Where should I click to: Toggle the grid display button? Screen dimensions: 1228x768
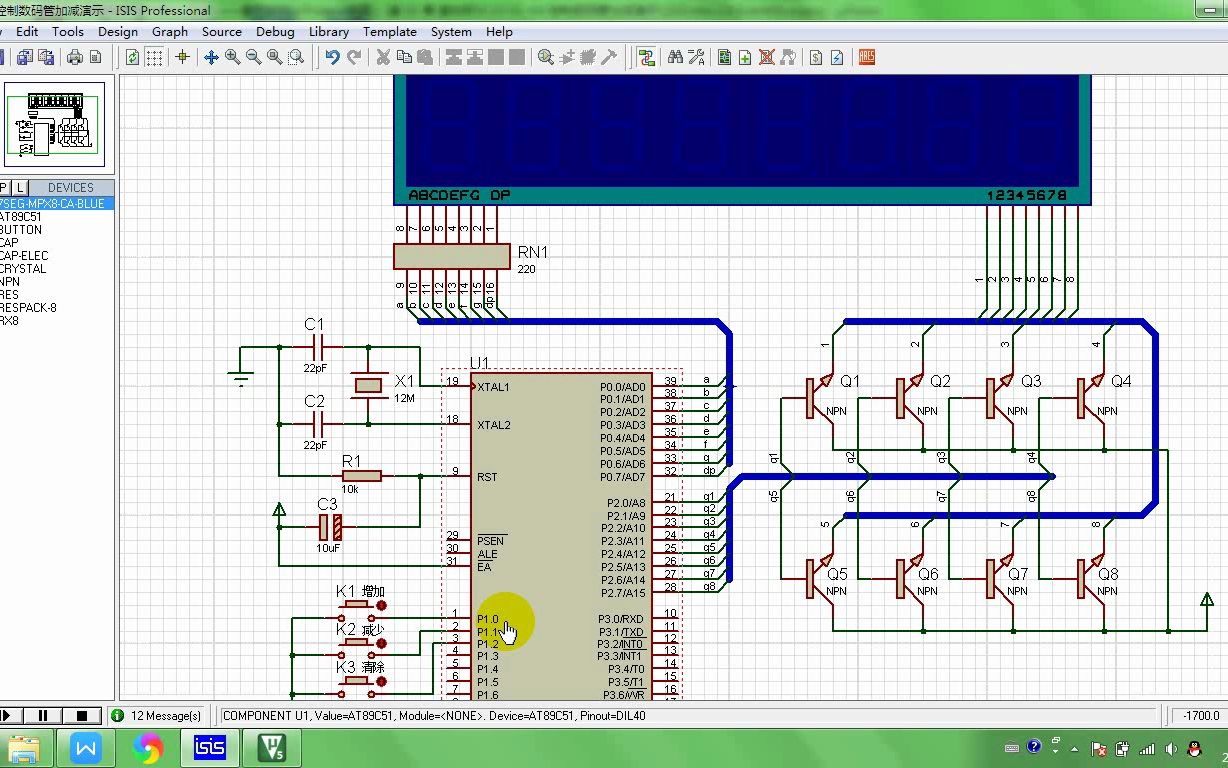click(154, 57)
